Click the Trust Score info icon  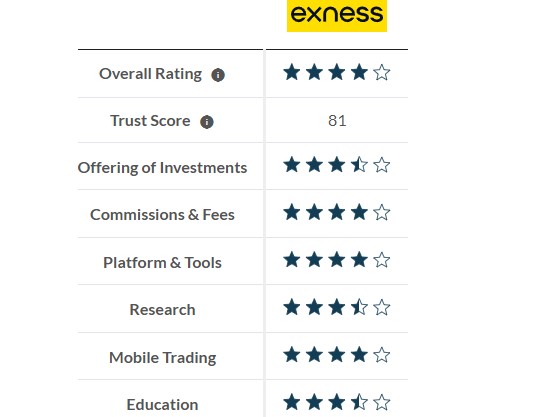click(207, 122)
